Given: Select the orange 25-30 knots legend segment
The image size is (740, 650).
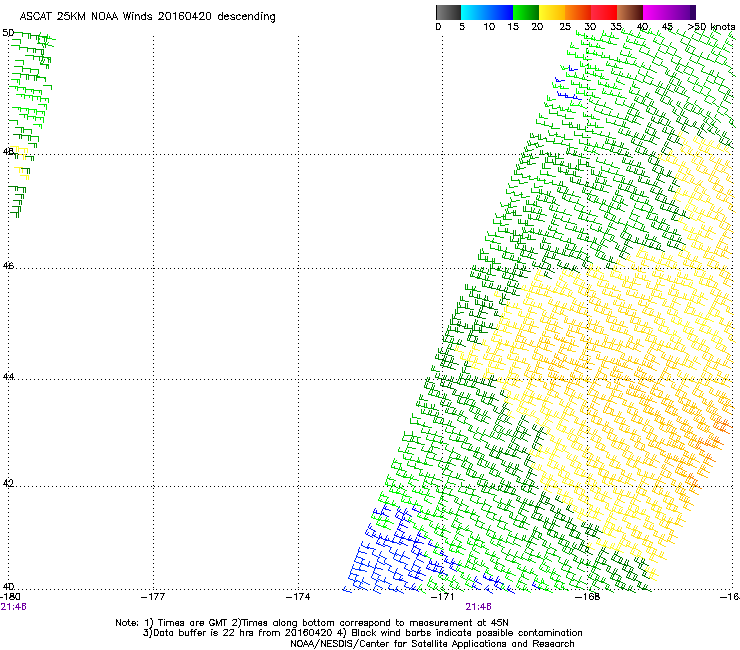Looking at the screenshot, I should pos(578,12).
